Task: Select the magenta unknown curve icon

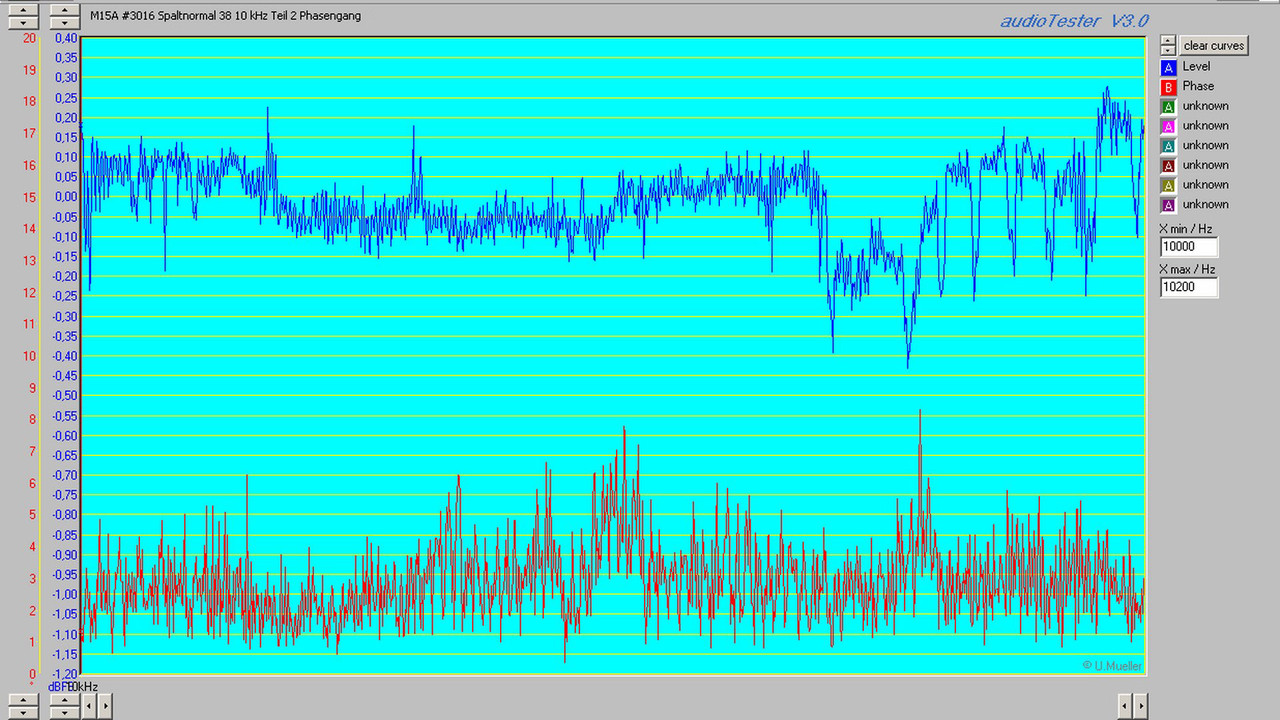Action: coord(1167,125)
